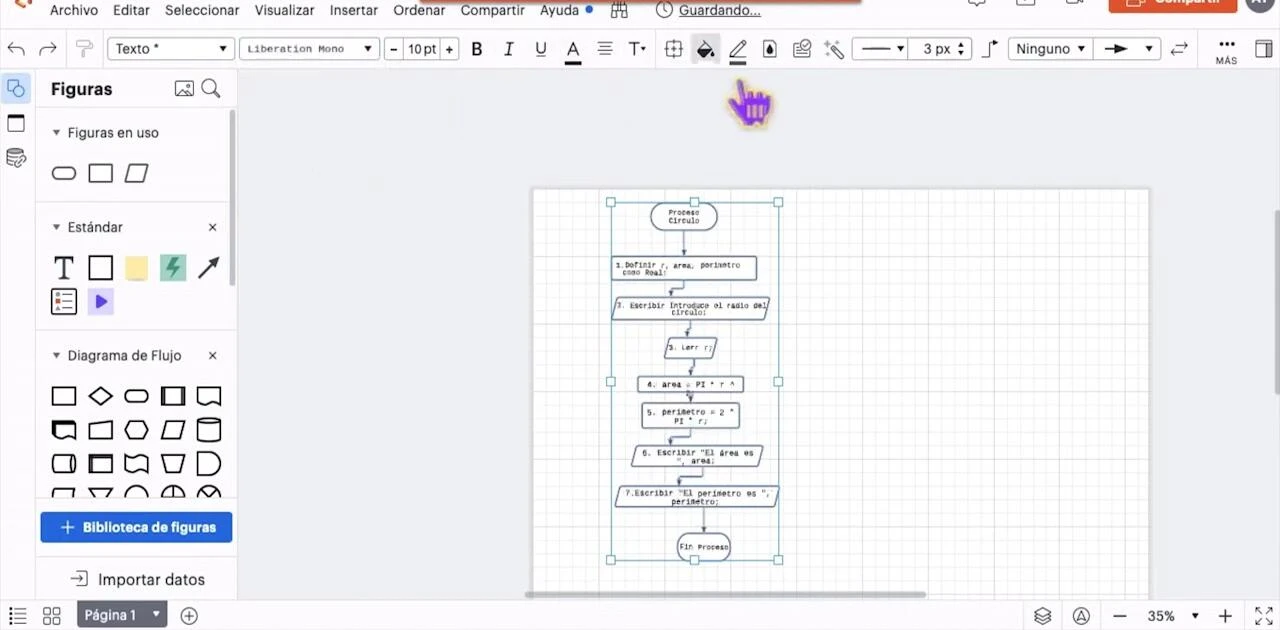Open the Liberation Mono font dropdown
This screenshot has height=630, width=1280.
click(x=310, y=49)
